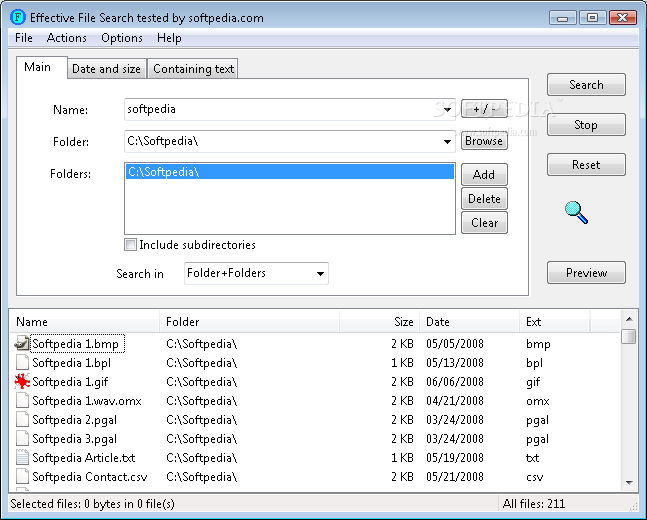This screenshot has width=647, height=520.
Task: Open the Options menu
Action: [x=122, y=38]
